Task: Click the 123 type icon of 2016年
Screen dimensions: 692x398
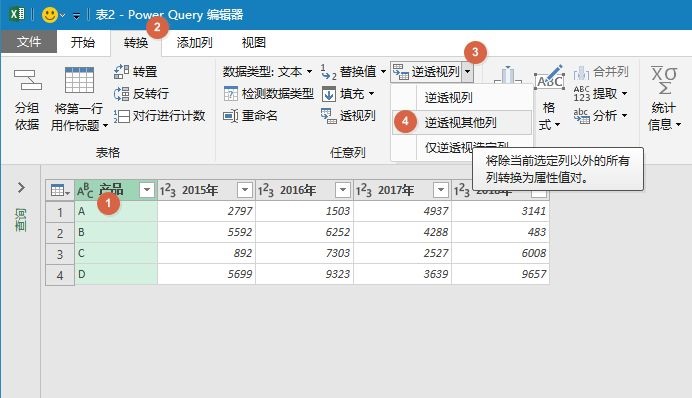Action: click(266, 191)
